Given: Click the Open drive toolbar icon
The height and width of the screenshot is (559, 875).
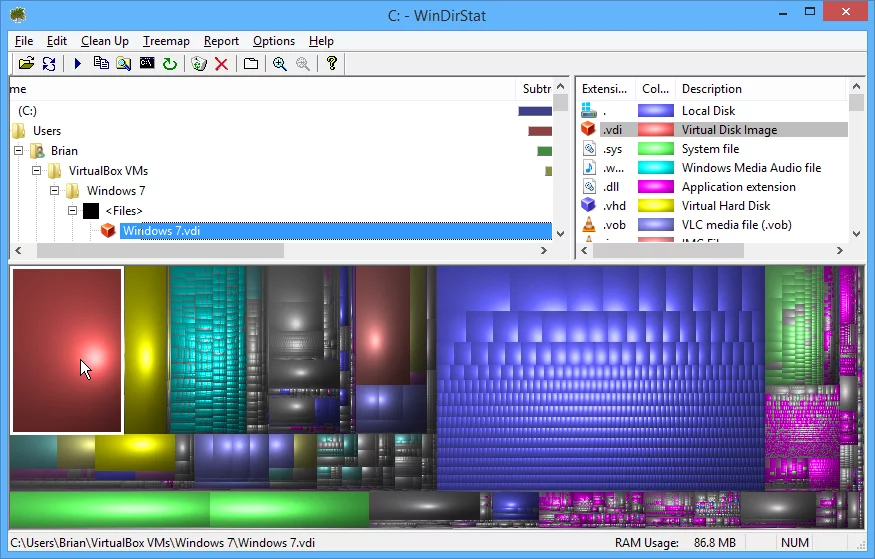Looking at the screenshot, I should pos(26,64).
